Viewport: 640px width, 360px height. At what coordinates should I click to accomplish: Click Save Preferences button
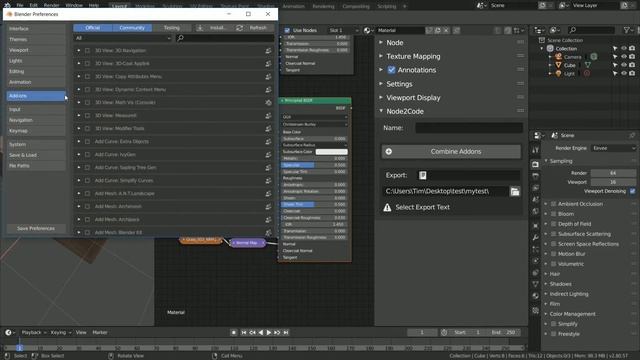(x=36, y=228)
